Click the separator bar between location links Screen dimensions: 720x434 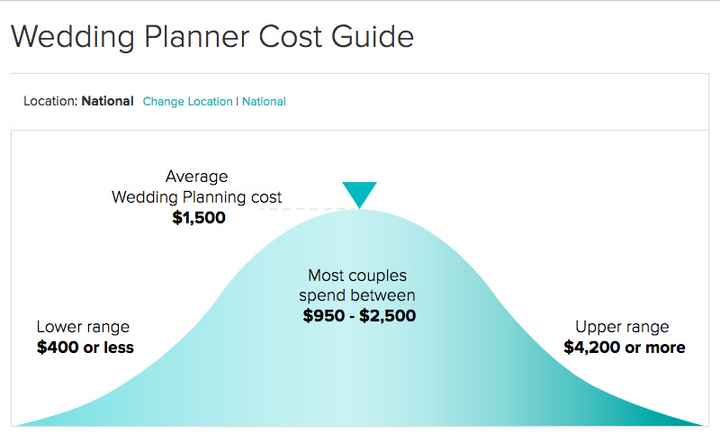coord(237,102)
